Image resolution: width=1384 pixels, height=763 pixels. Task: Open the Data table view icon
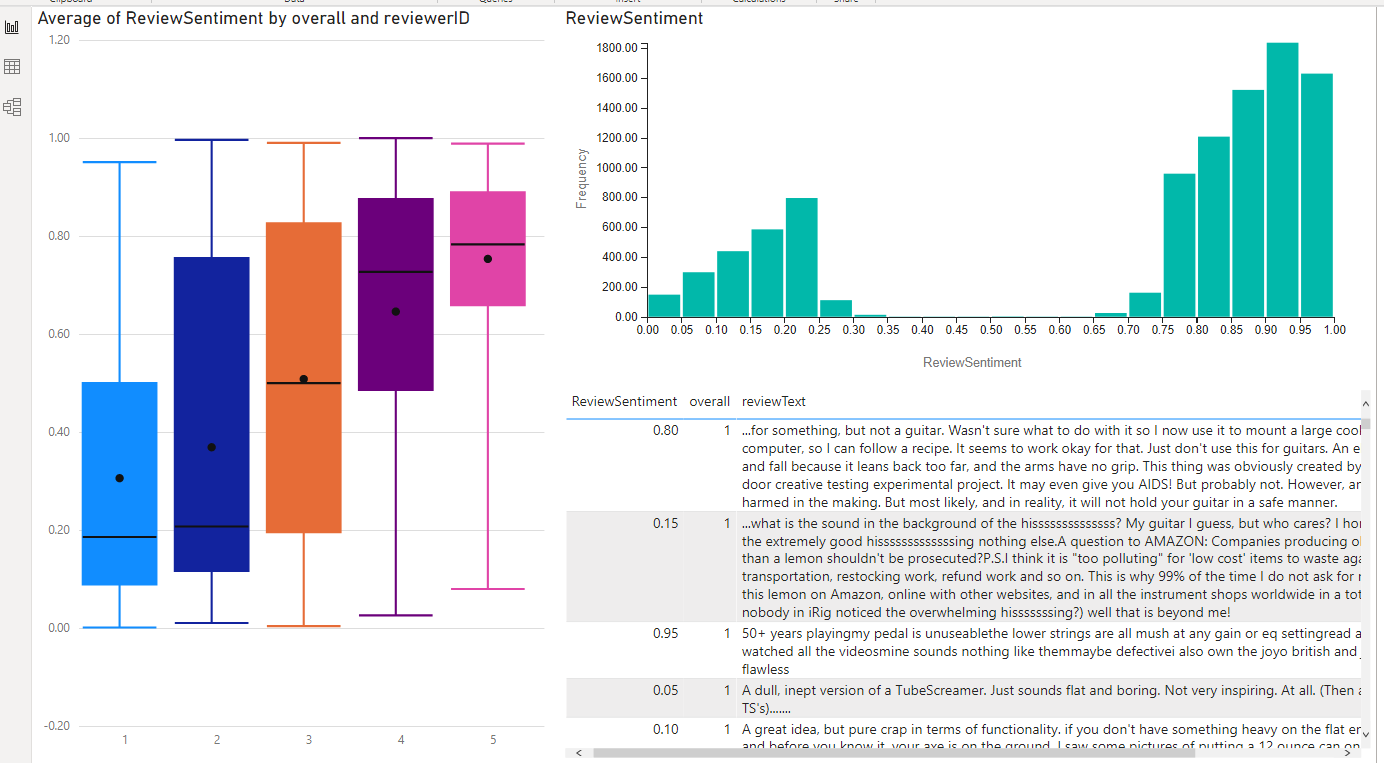(x=12, y=67)
